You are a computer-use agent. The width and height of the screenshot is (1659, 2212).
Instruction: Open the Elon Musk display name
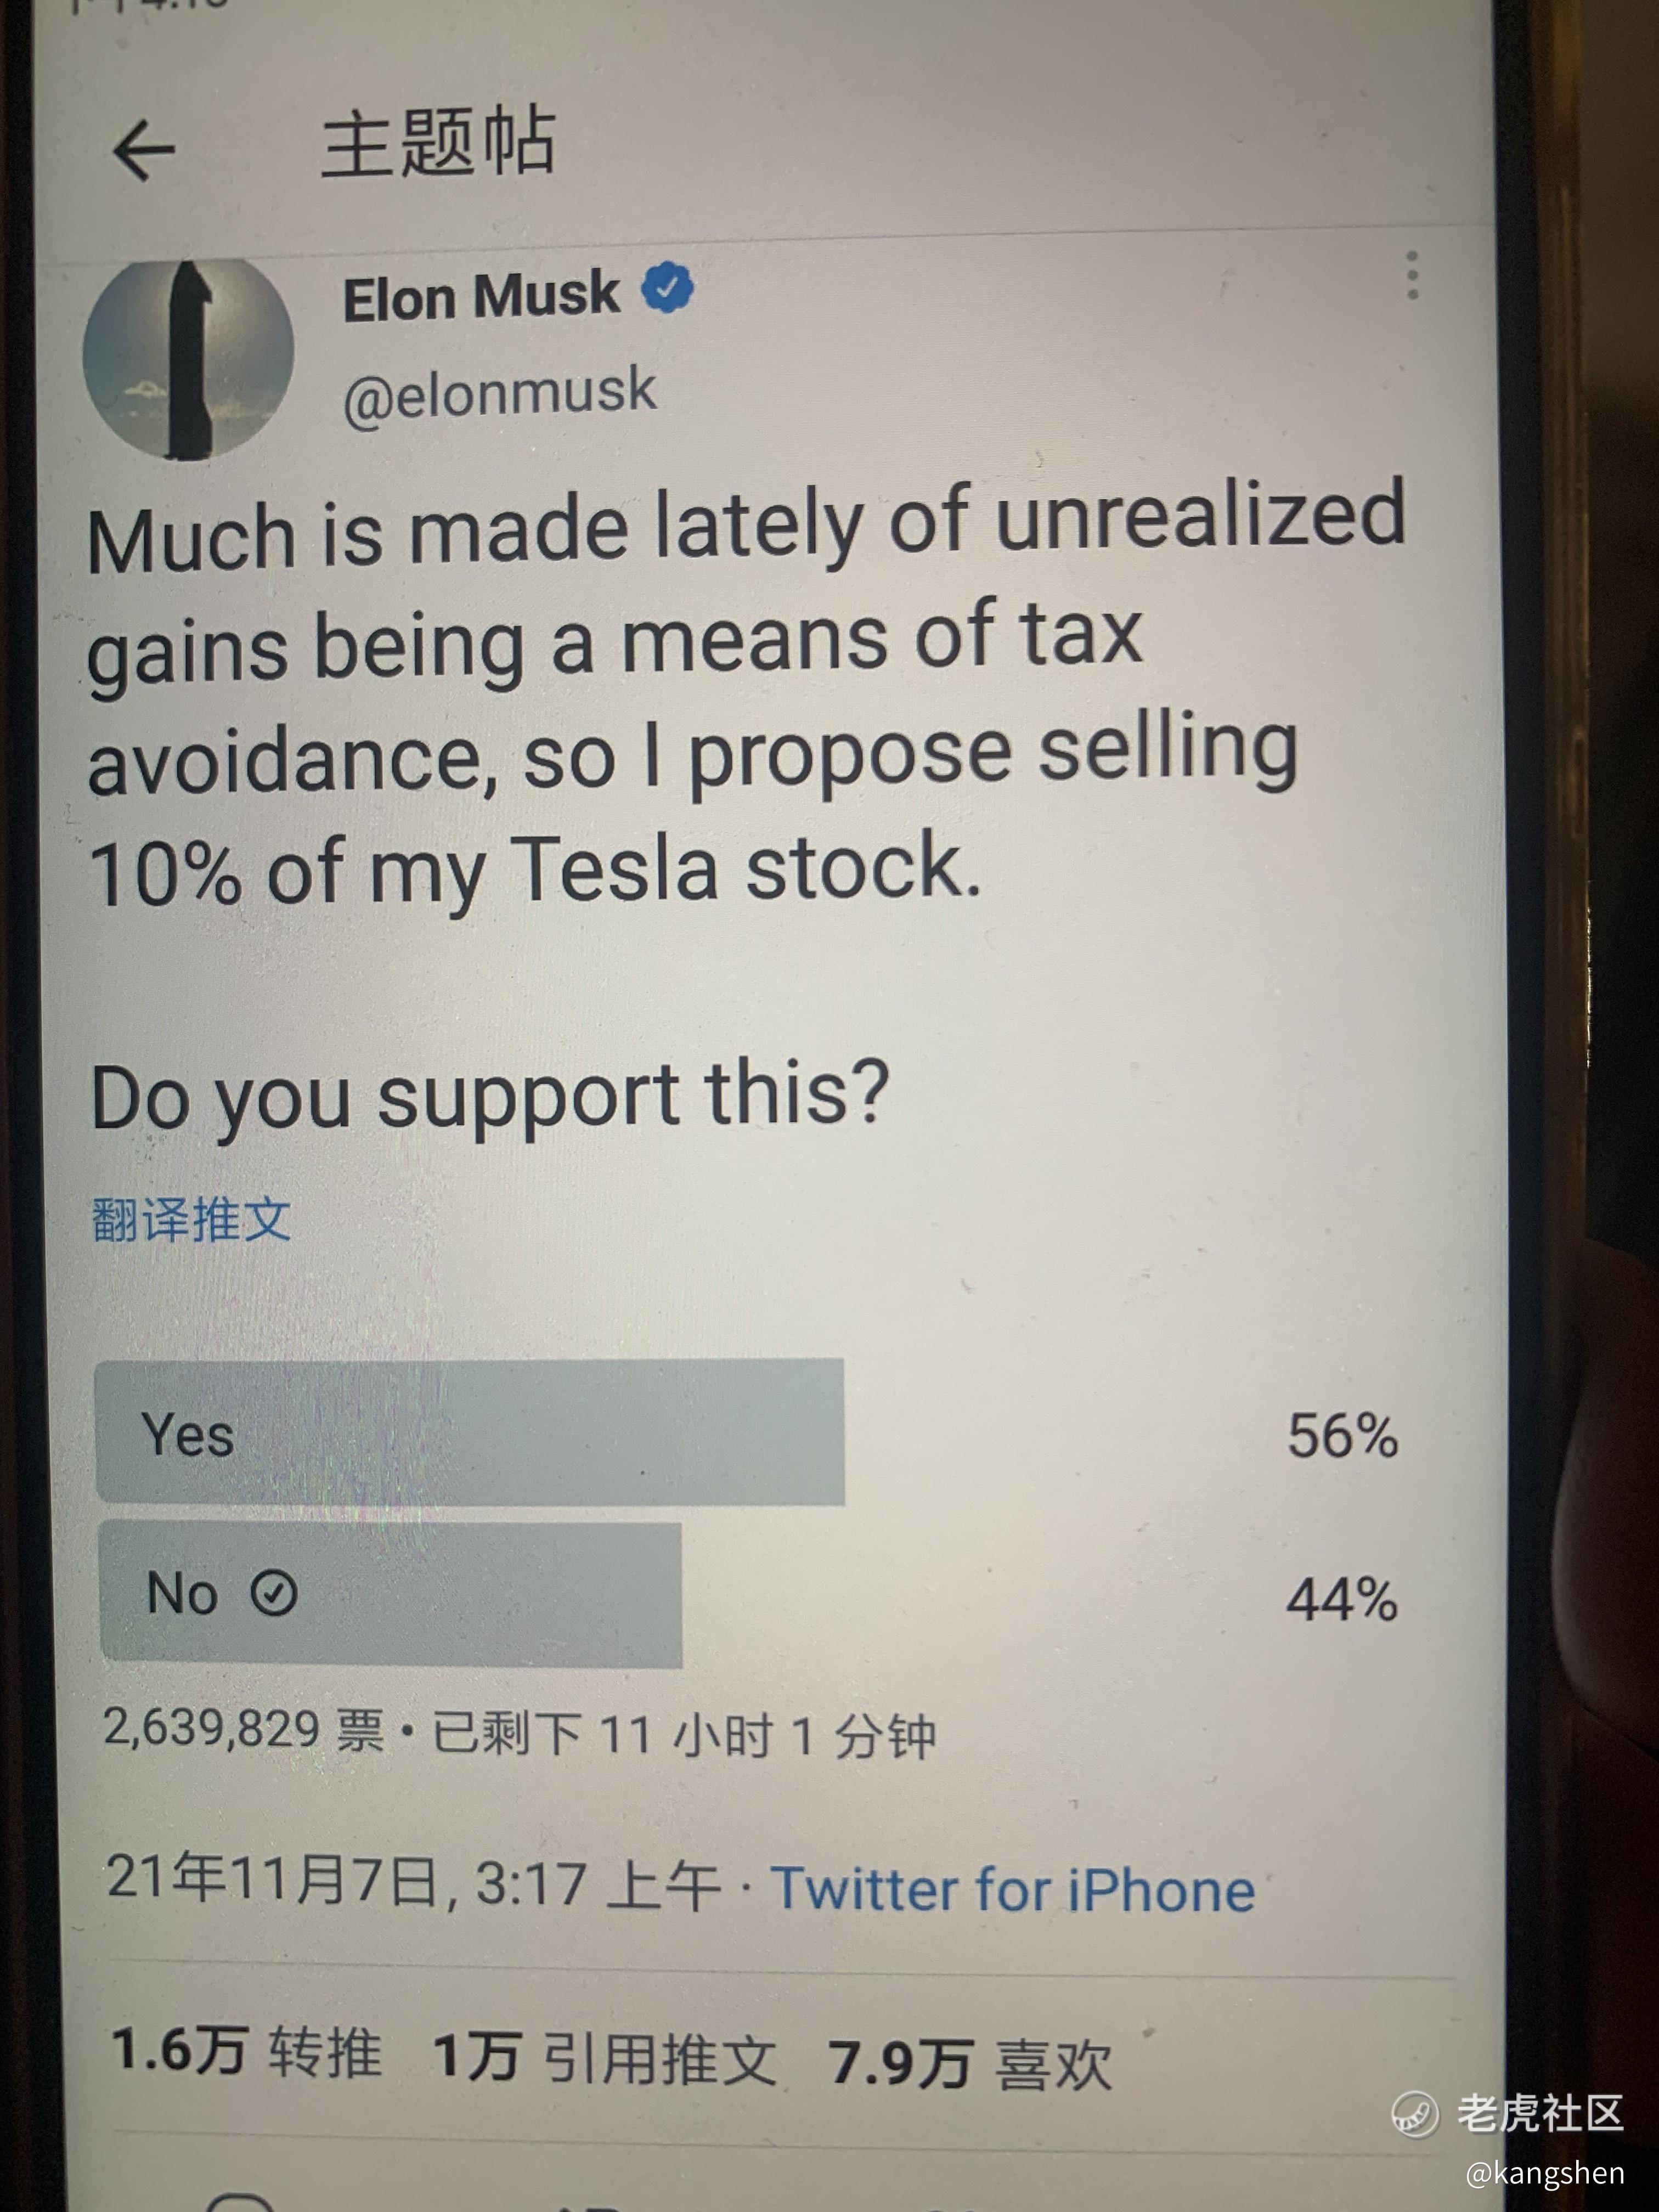[x=481, y=297]
